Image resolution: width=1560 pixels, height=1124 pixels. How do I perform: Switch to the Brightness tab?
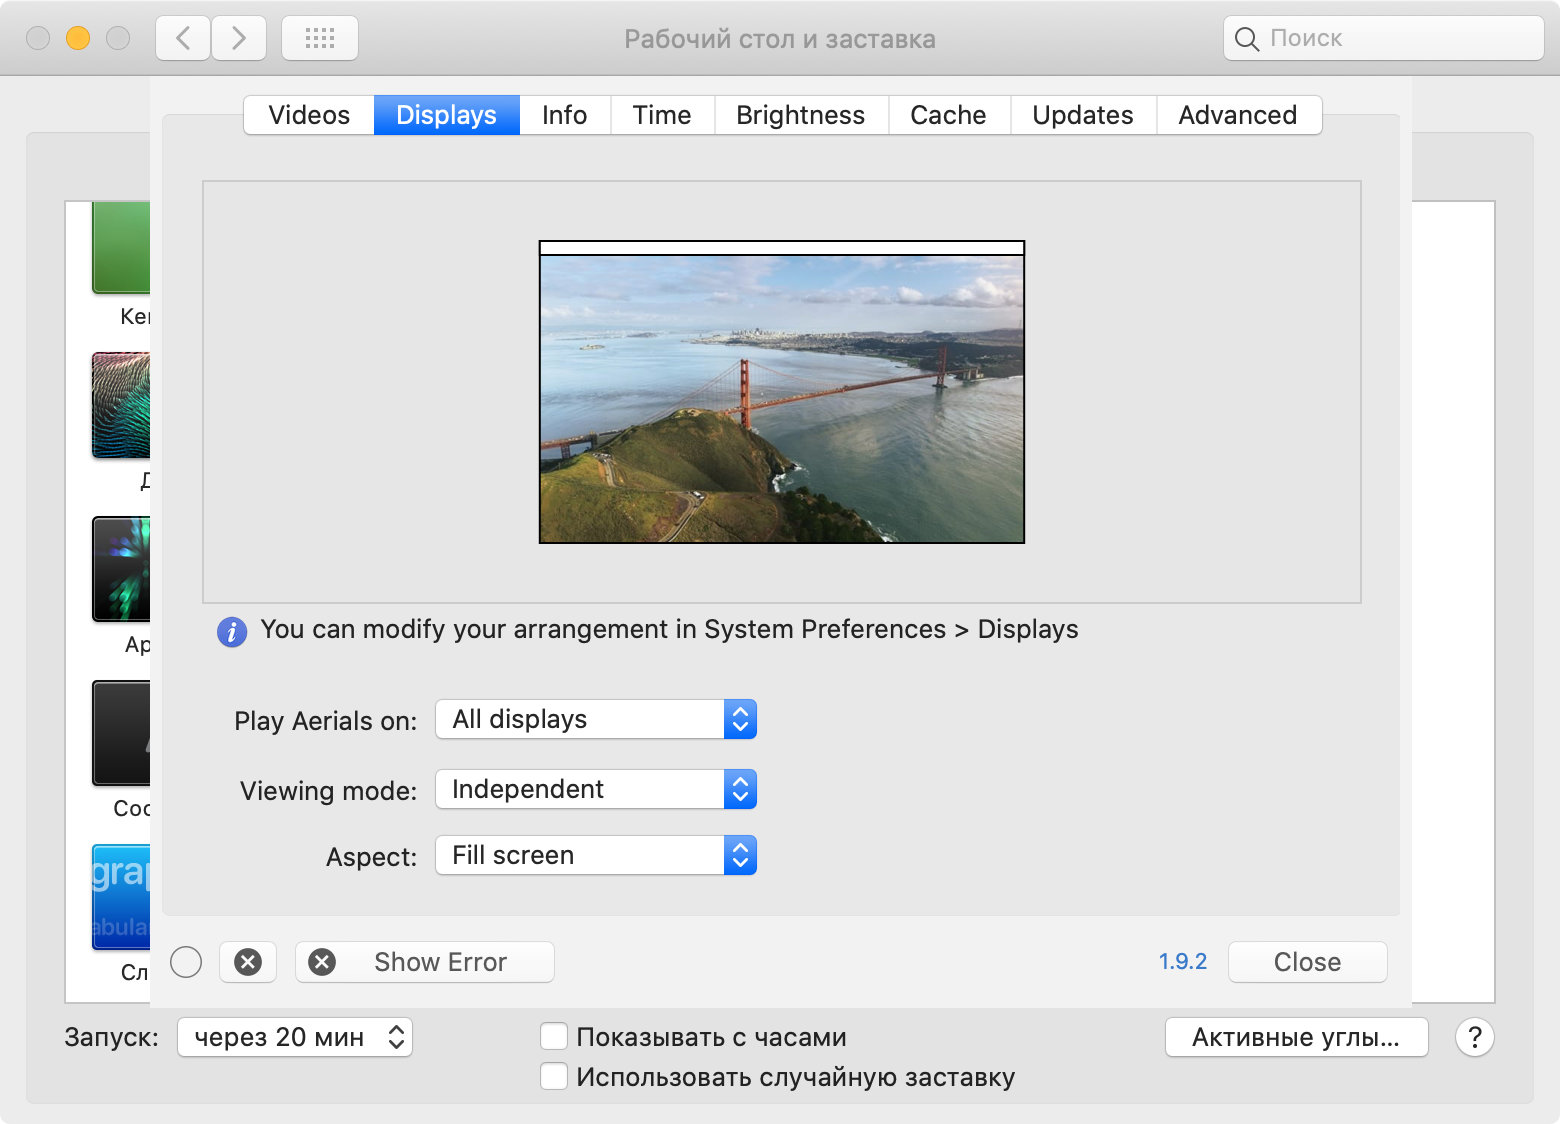(x=800, y=115)
